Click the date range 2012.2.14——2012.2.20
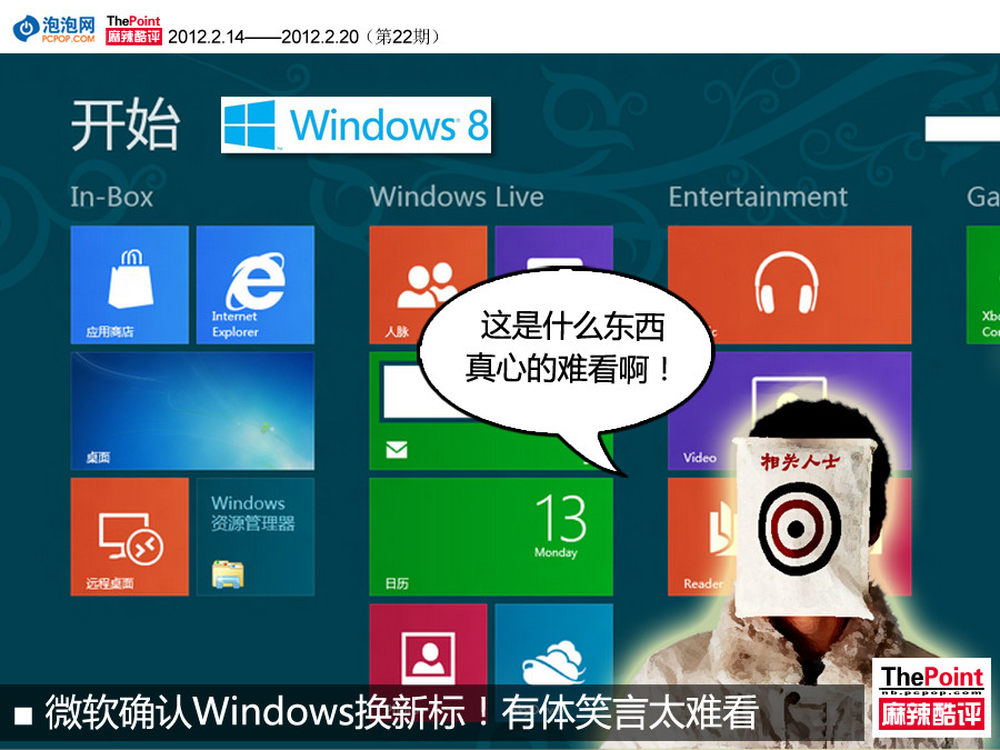This screenshot has width=1000, height=750. click(x=263, y=36)
